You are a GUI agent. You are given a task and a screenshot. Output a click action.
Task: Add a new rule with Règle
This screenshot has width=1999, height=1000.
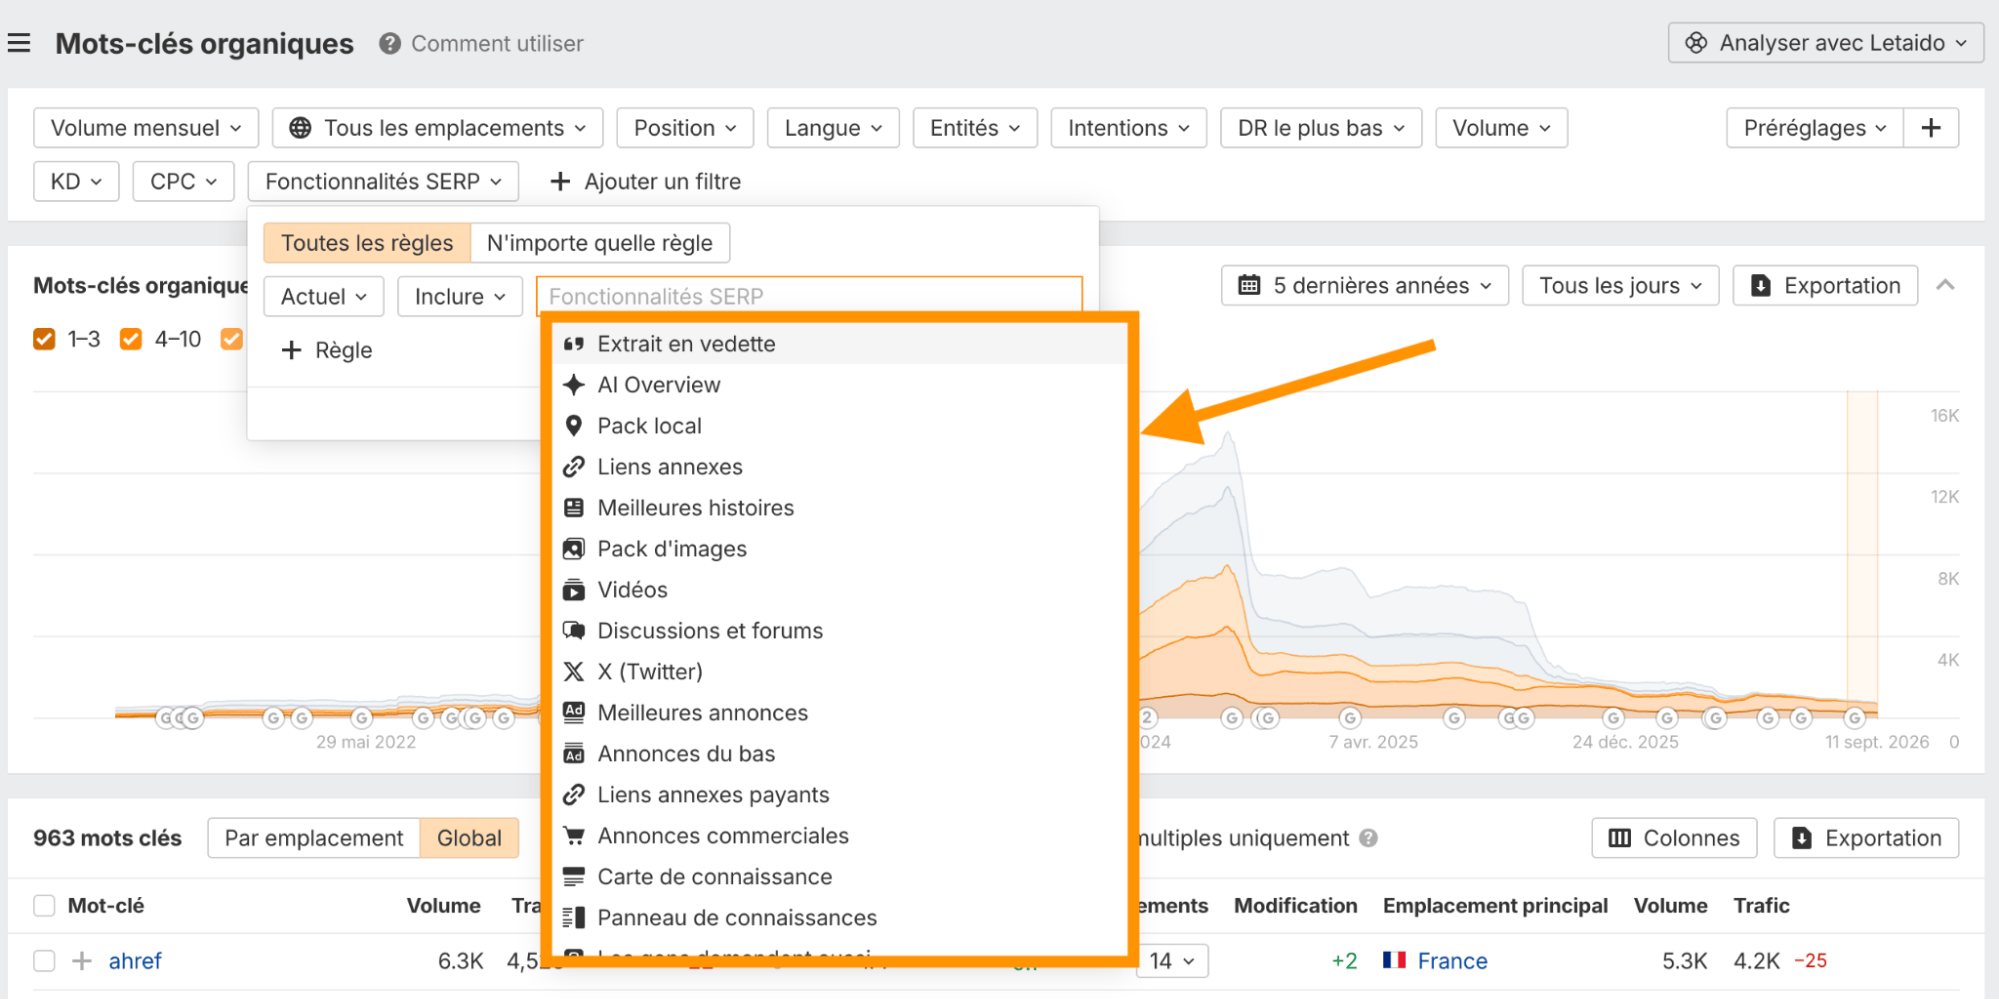(x=327, y=350)
